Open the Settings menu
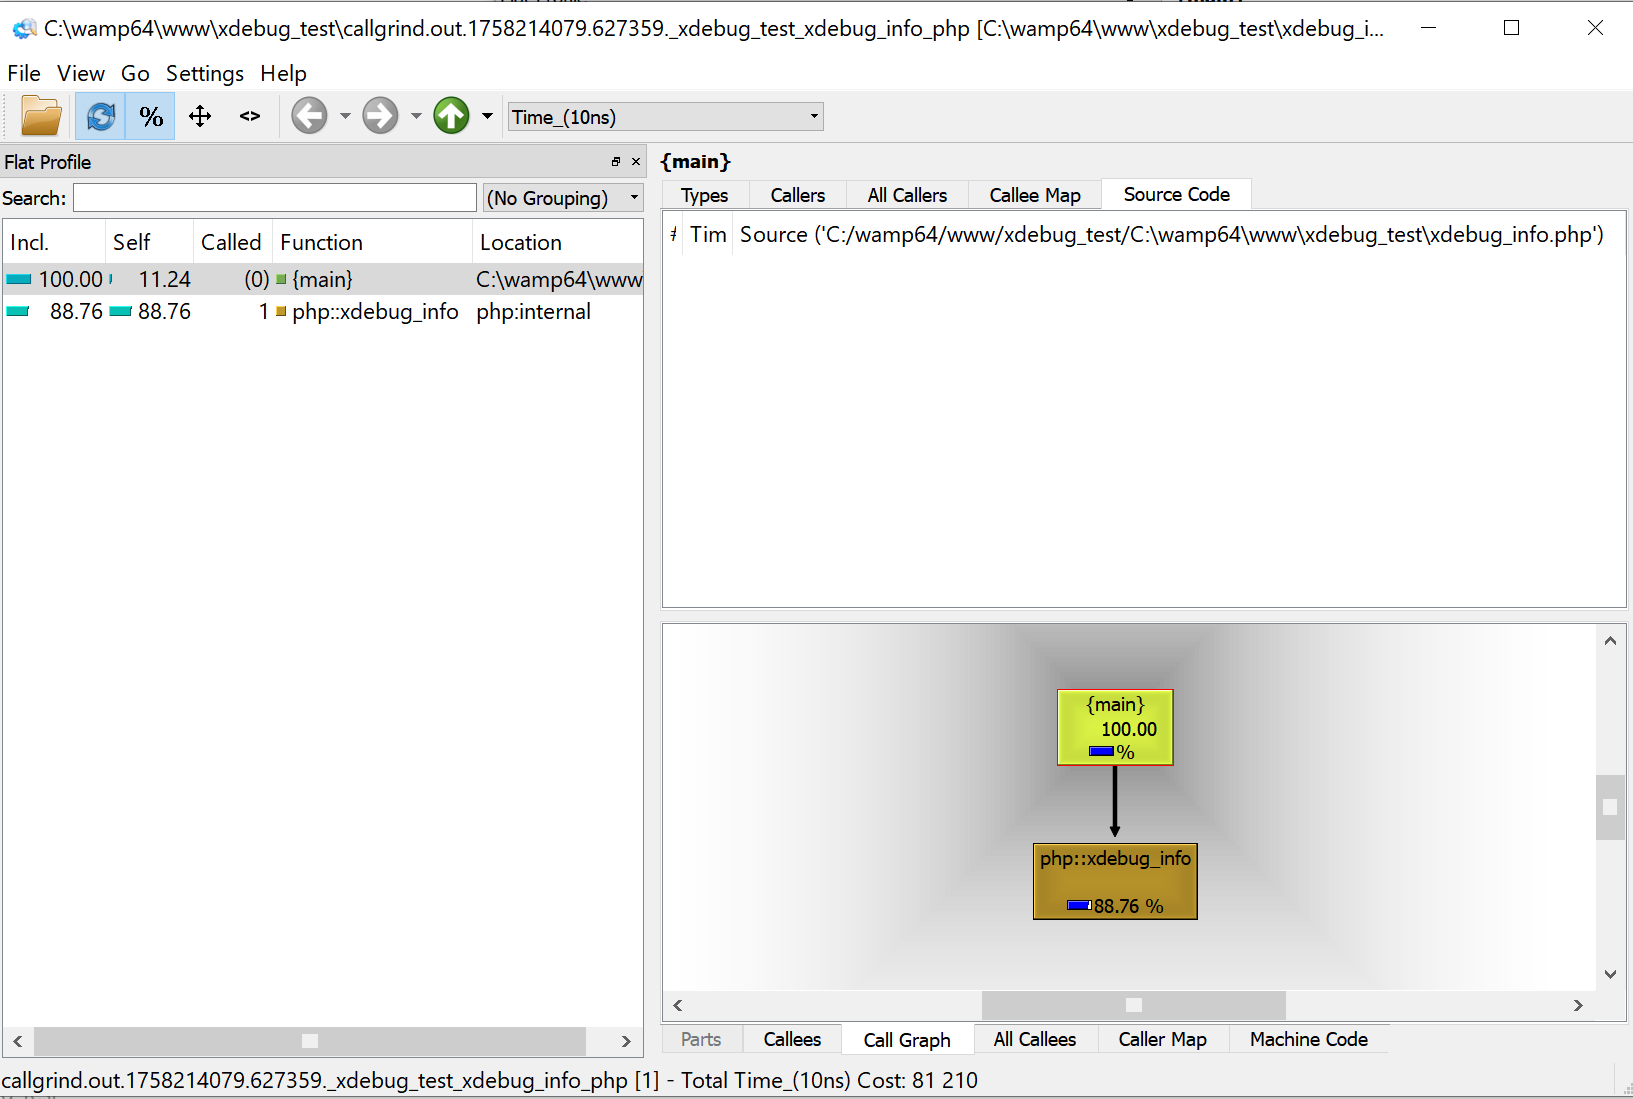 (x=204, y=73)
